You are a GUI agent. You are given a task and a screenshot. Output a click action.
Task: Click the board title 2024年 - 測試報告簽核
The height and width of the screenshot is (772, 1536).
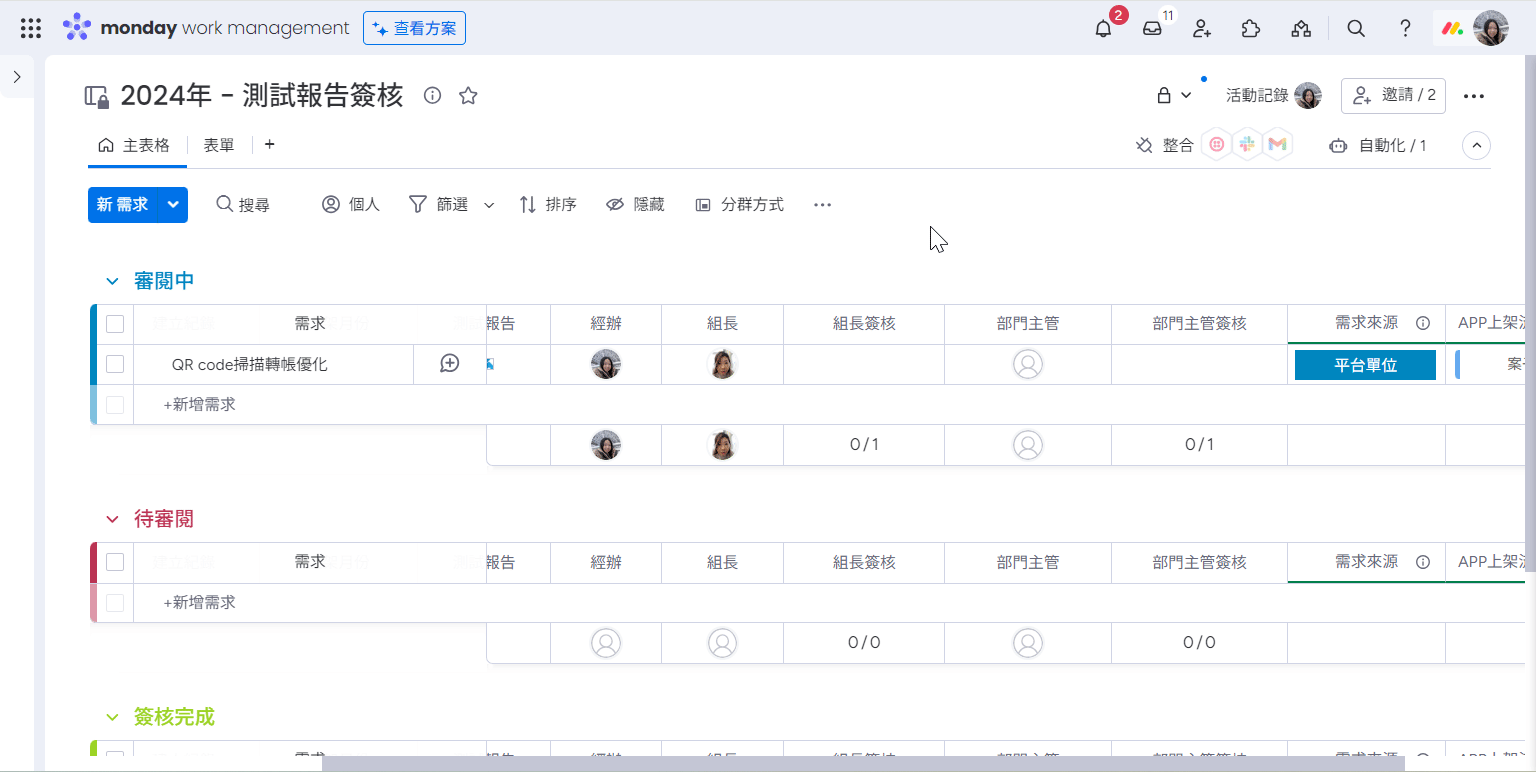(261, 95)
